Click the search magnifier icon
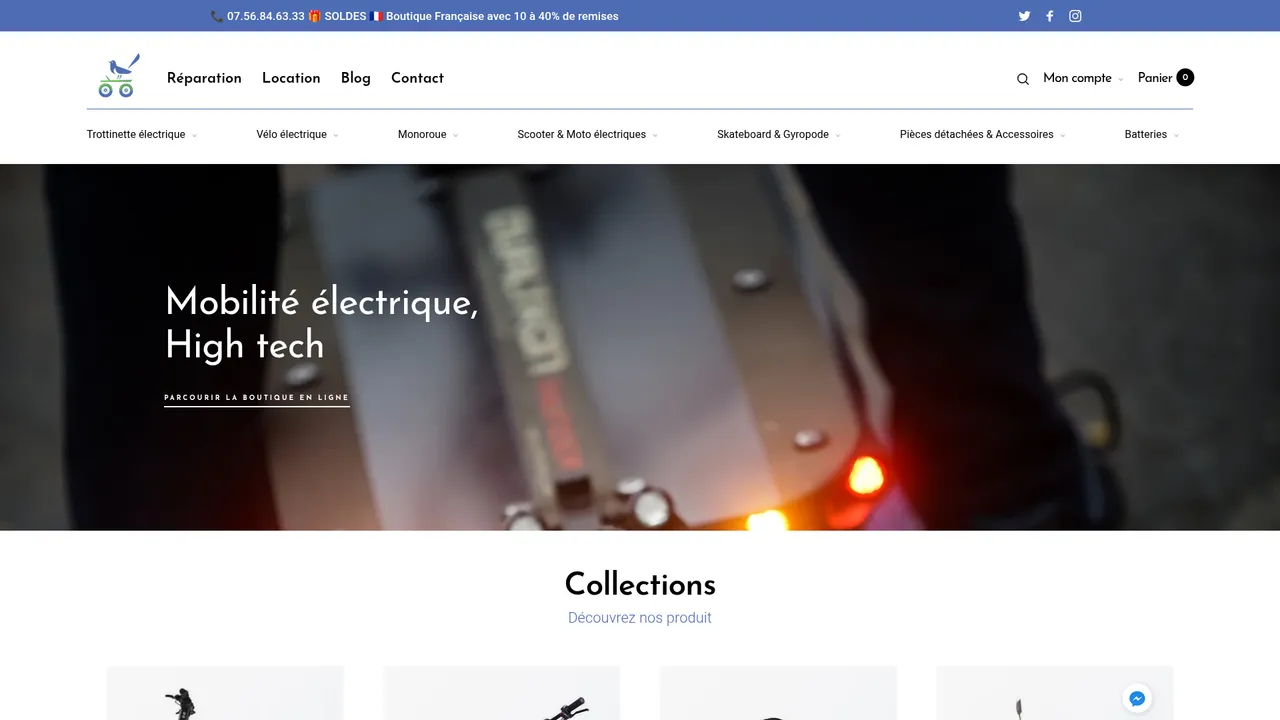 [x=1023, y=79]
